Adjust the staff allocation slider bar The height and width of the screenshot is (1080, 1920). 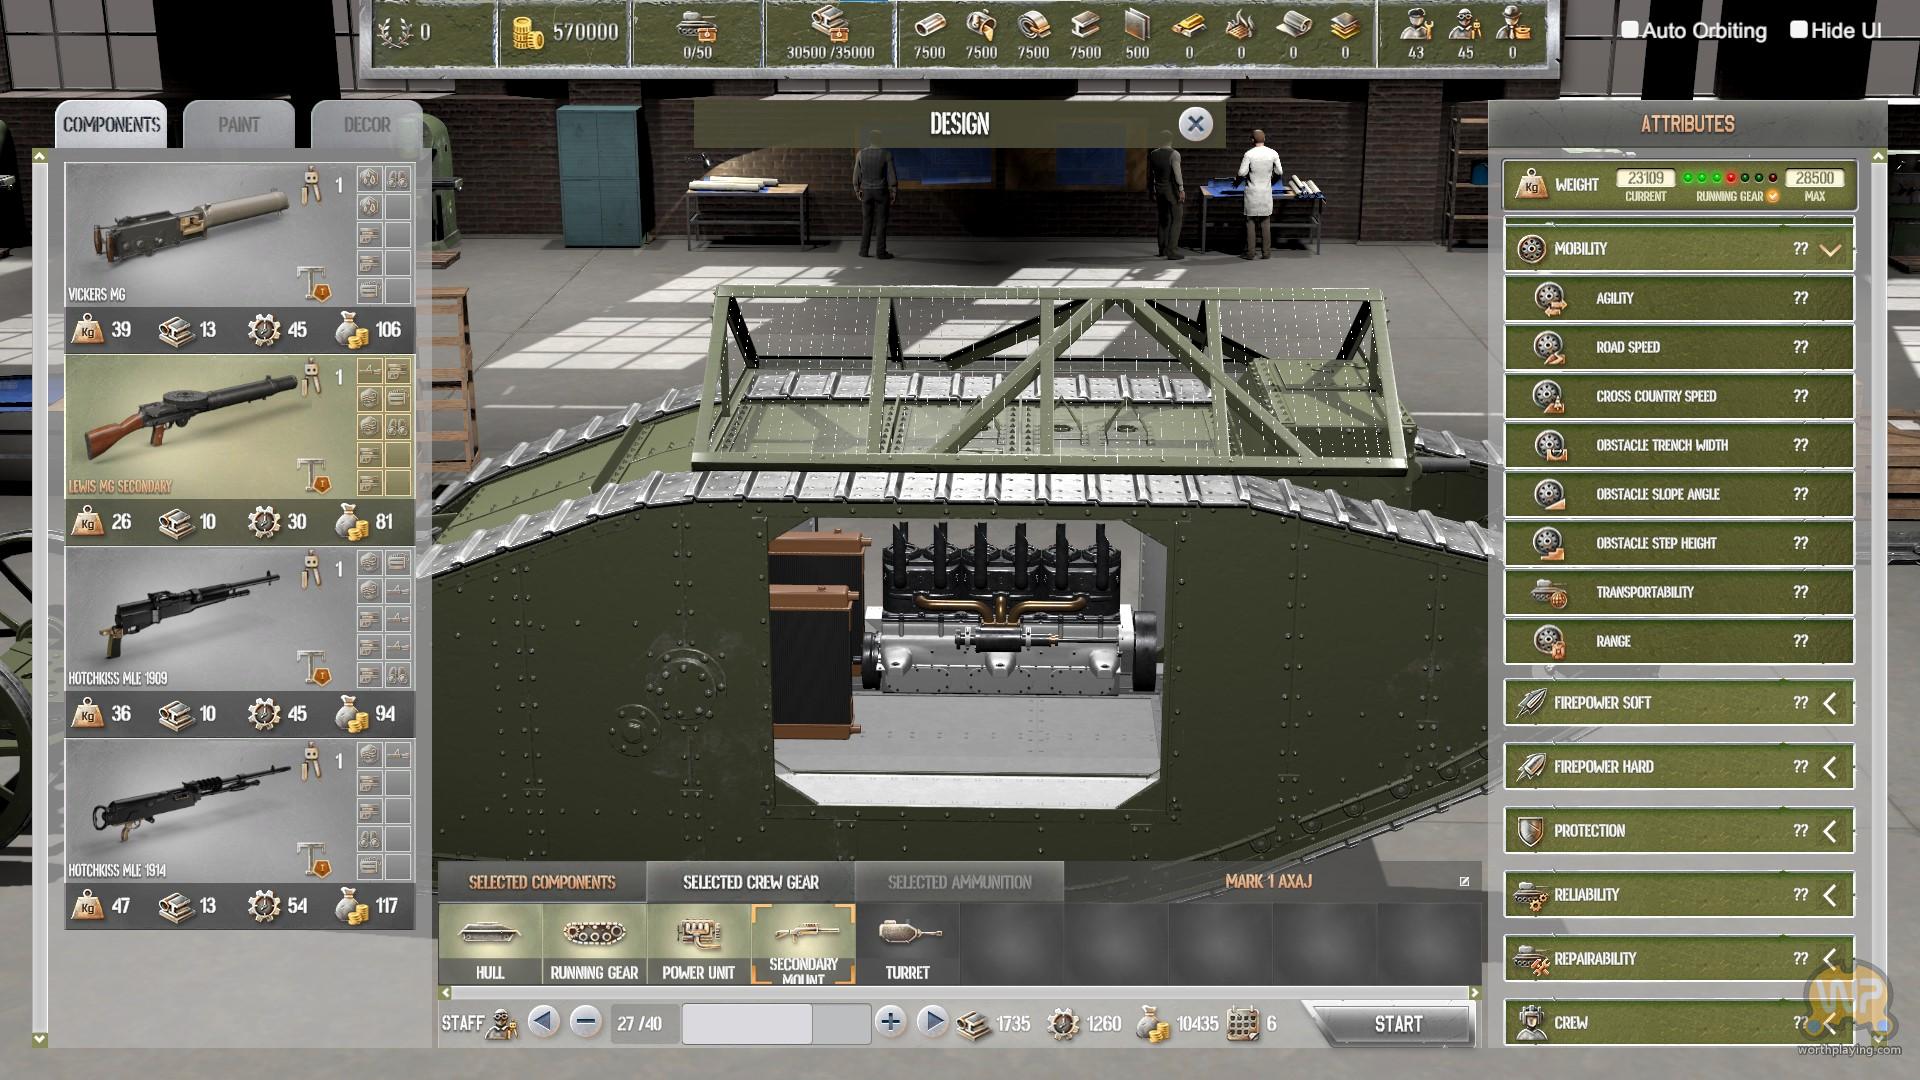776,1023
